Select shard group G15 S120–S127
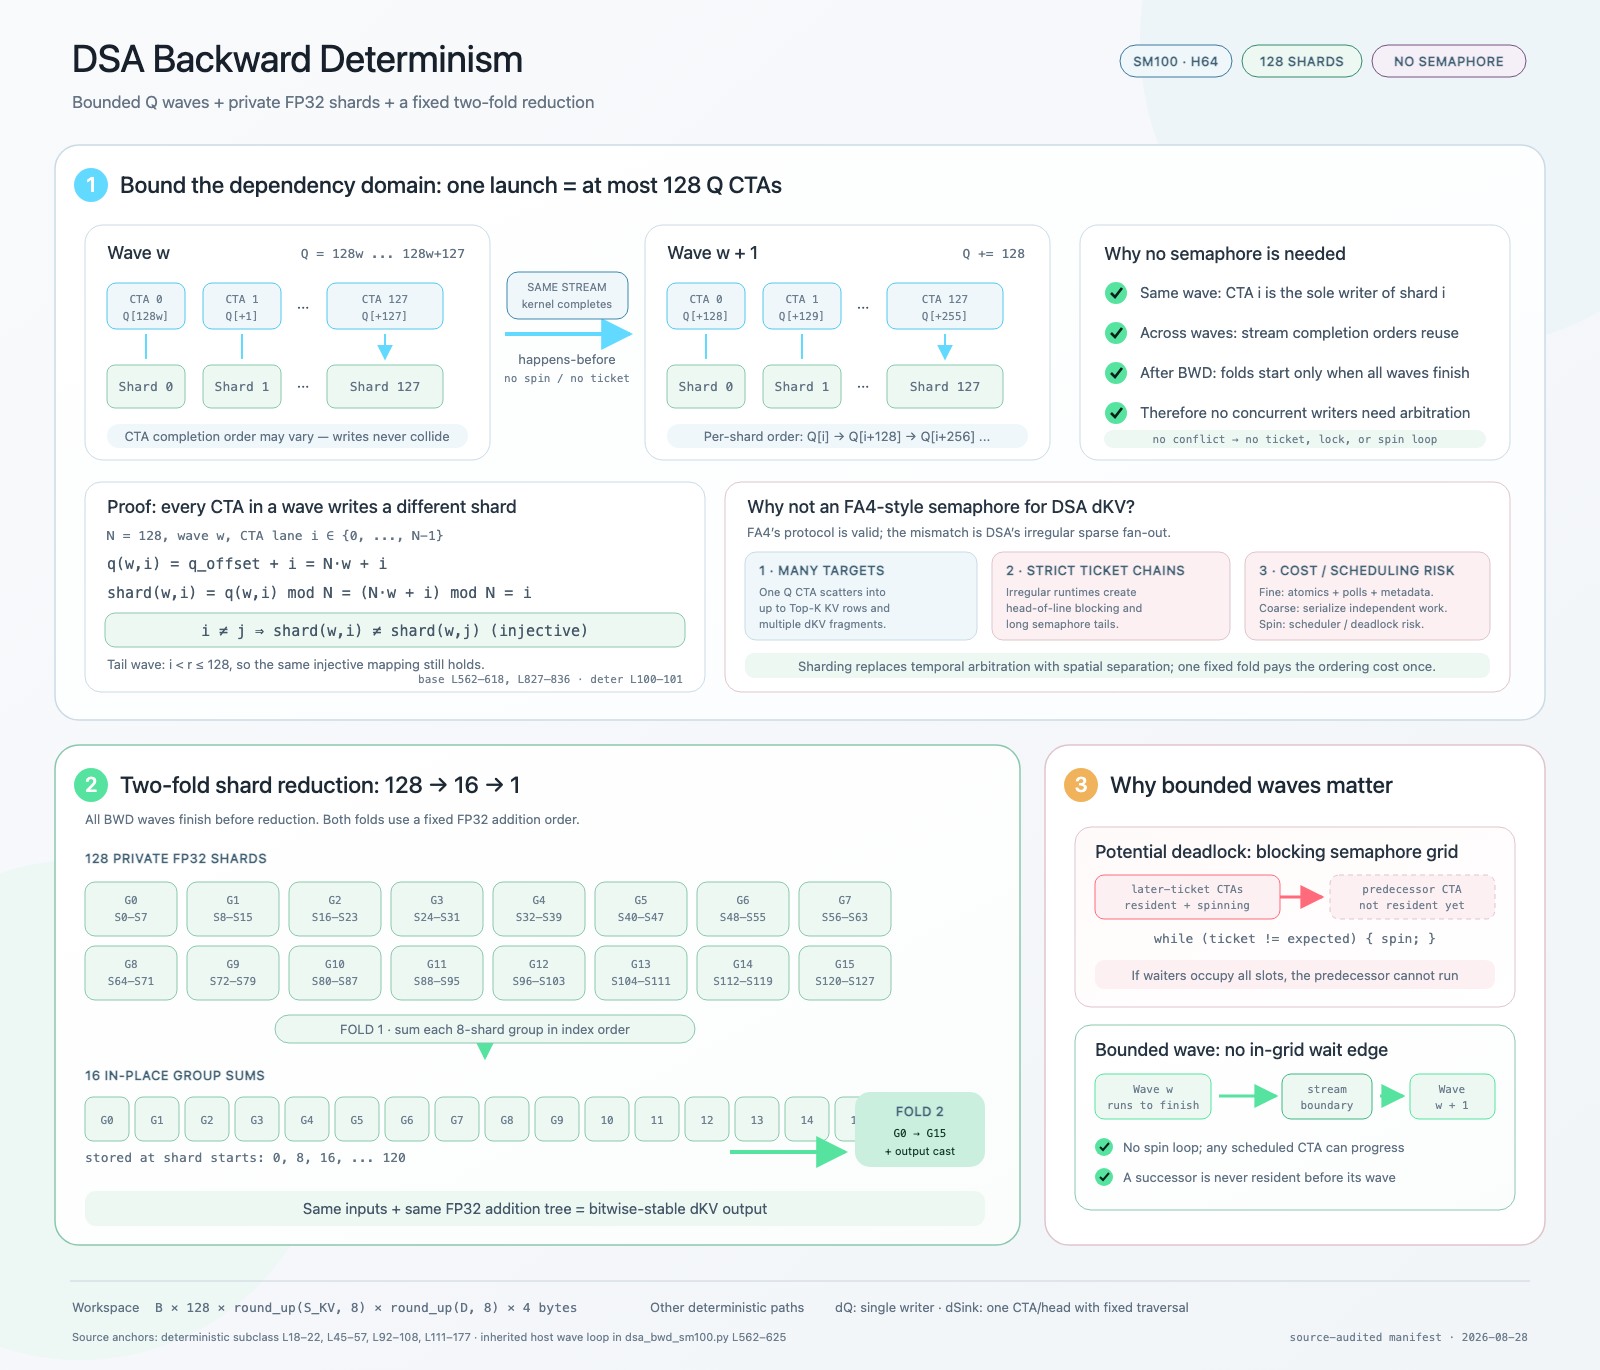Image resolution: width=1600 pixels, height=1370 pixels. click(845, 973)
